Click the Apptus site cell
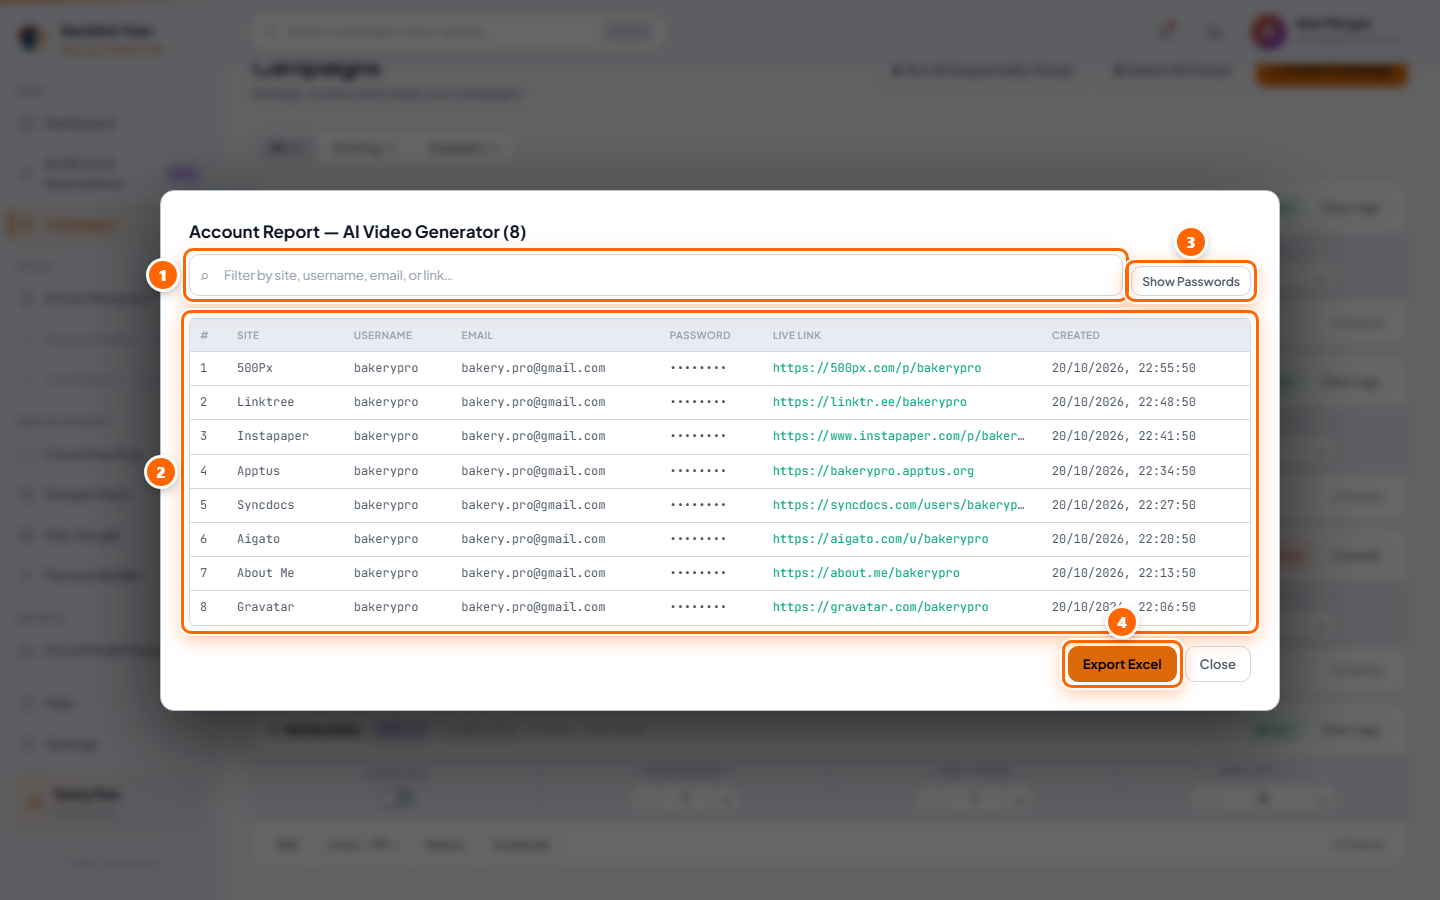The width and height of the screenshot is (1440, 900). (x=258, y=471)
